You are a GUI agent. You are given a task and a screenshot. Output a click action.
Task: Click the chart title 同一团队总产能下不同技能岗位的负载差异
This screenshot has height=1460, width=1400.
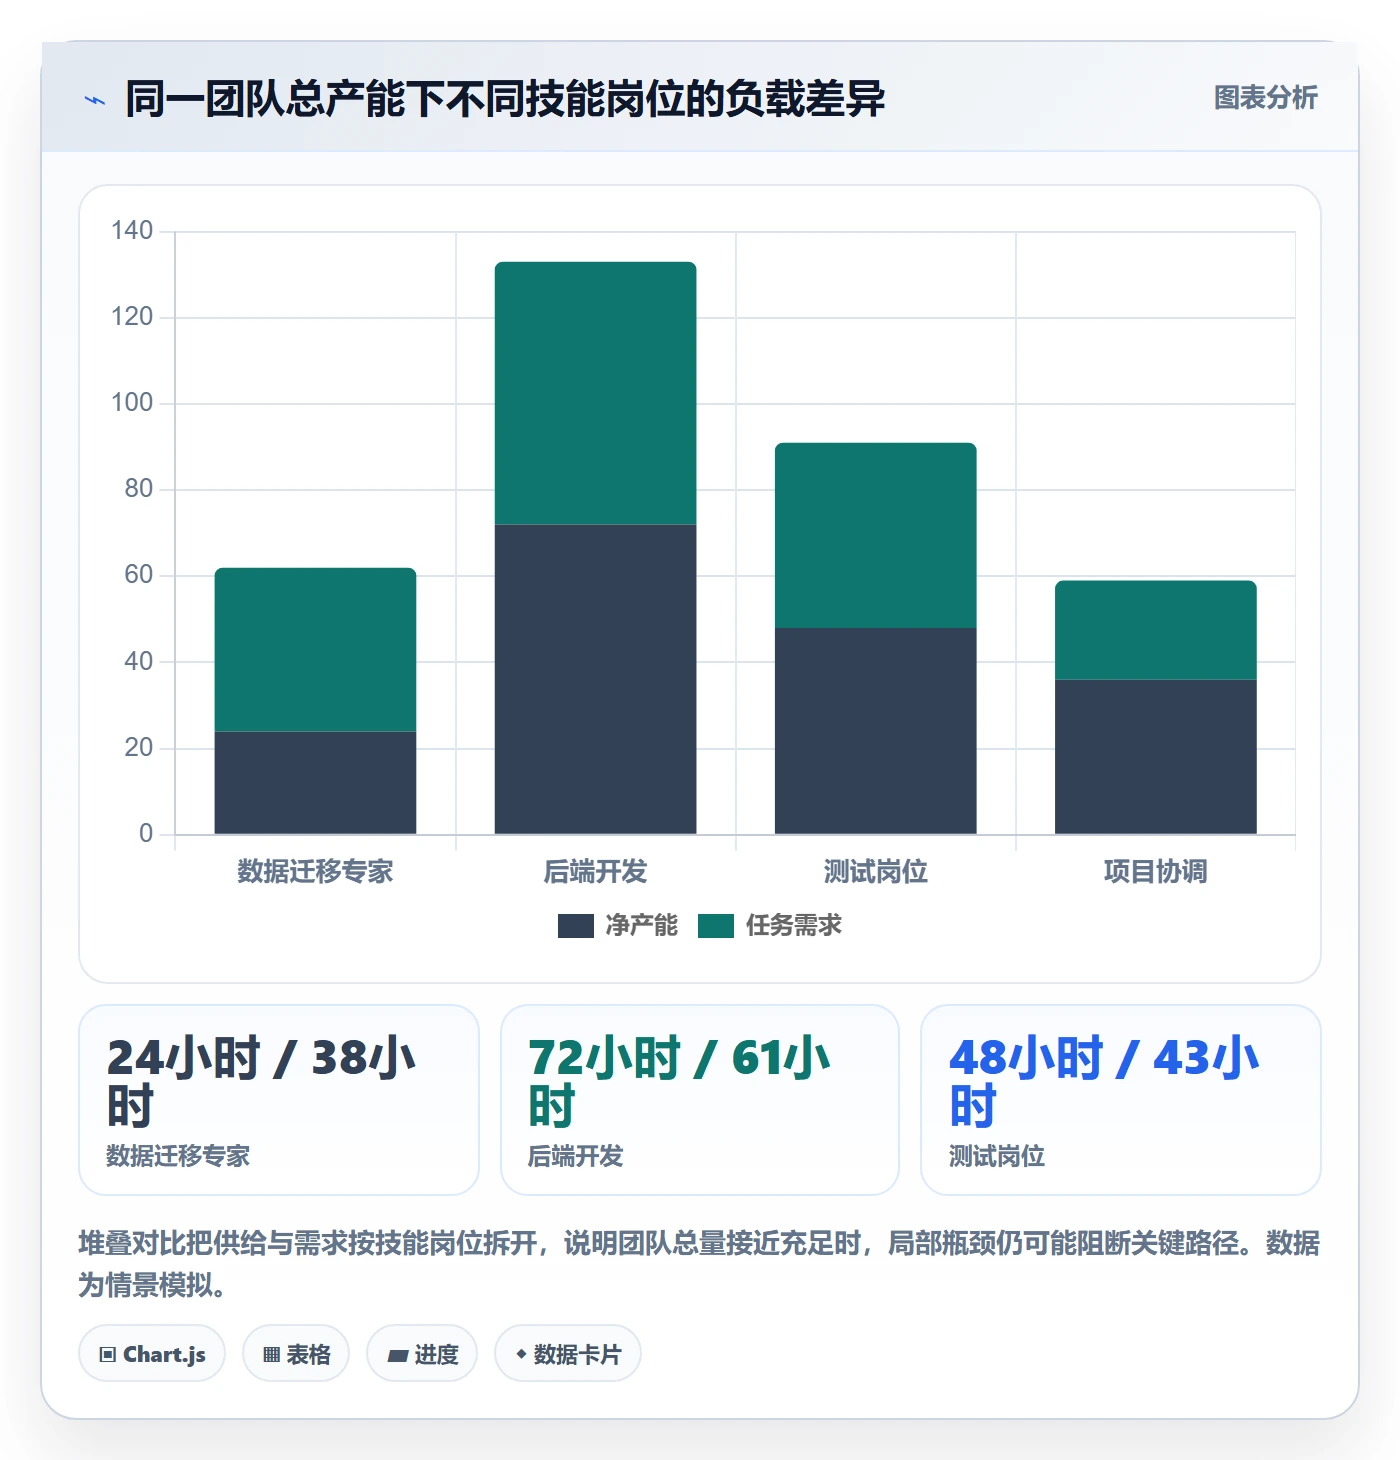click(x=505, y=99)
